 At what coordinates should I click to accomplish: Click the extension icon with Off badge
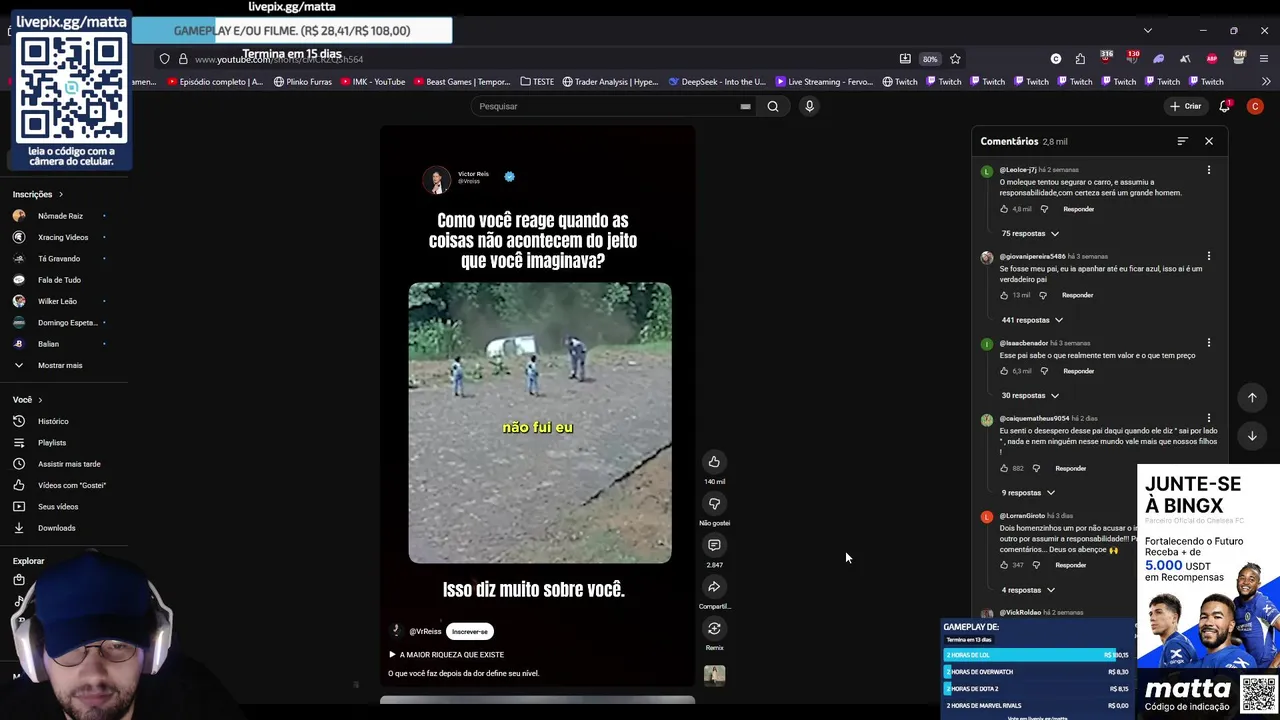(x=1239, y=58)
